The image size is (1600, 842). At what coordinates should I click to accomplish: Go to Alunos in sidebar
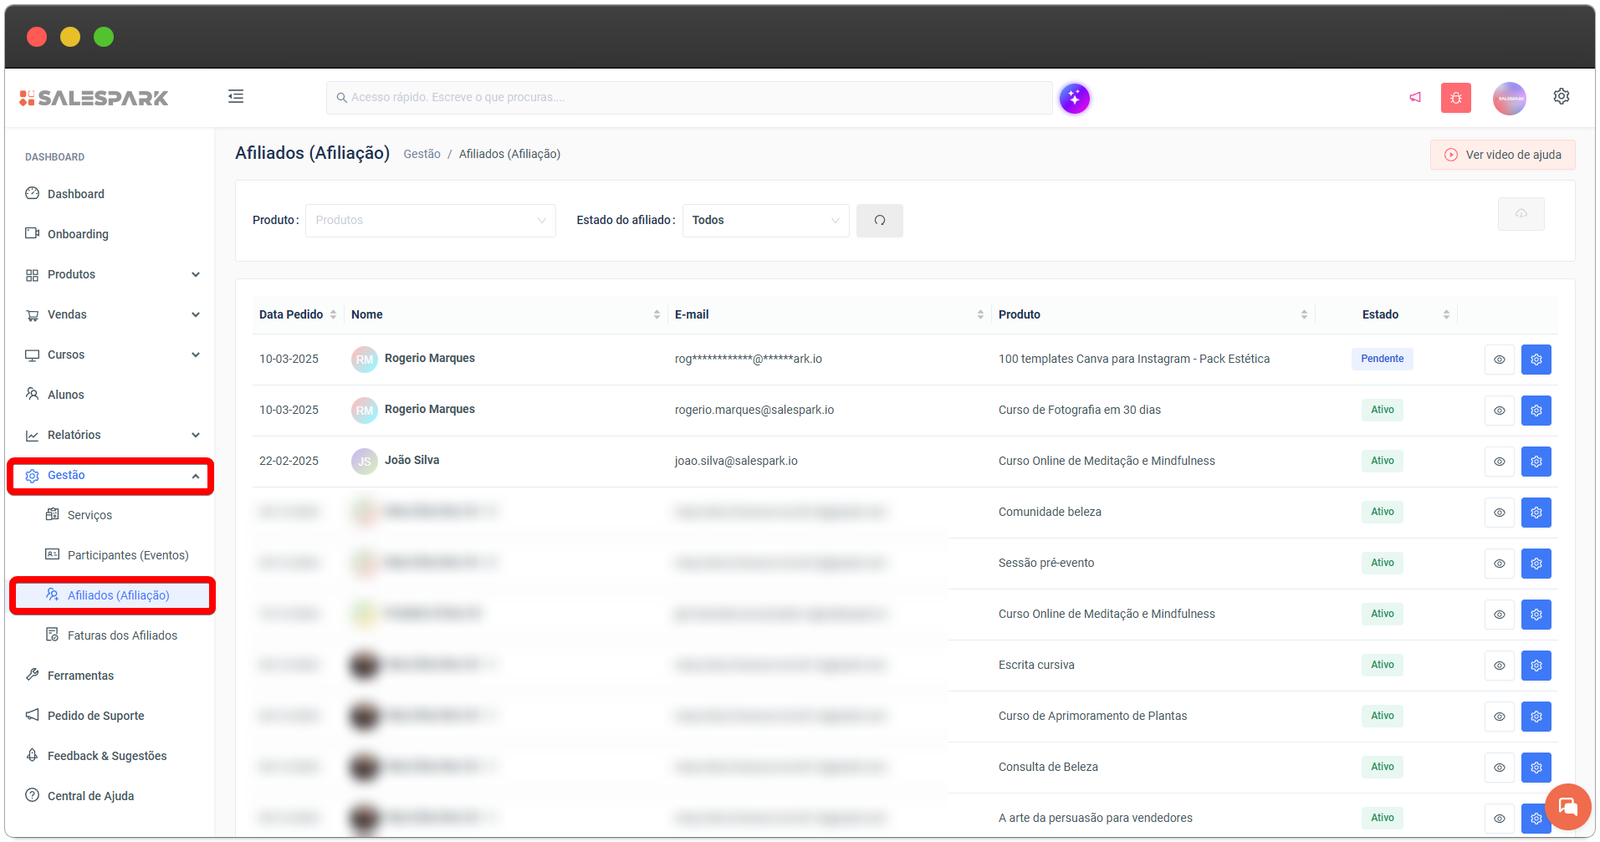(x=66, y=395)
